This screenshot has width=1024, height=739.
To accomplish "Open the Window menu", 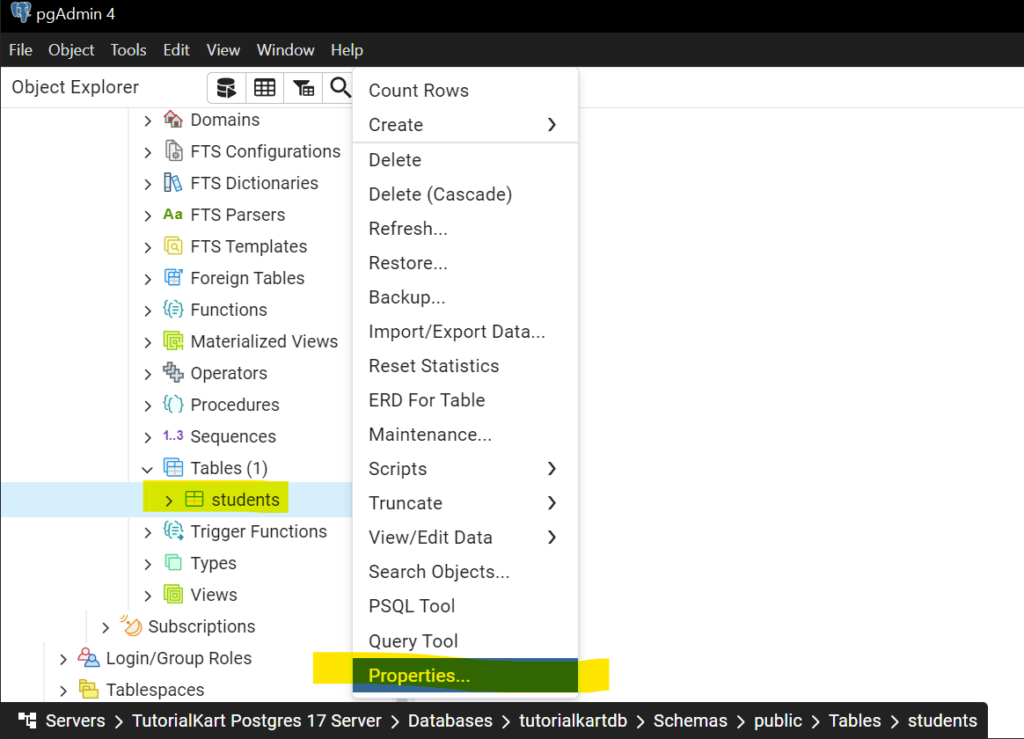I will (x=285, y=50).
